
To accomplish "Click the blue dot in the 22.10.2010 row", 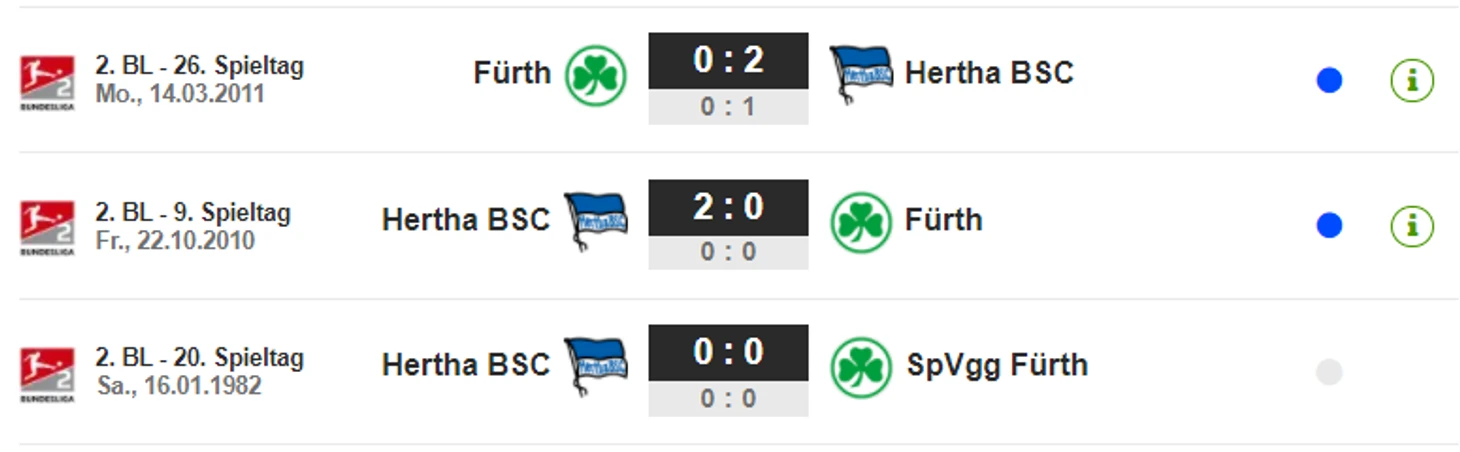I will click(1329, 227).
